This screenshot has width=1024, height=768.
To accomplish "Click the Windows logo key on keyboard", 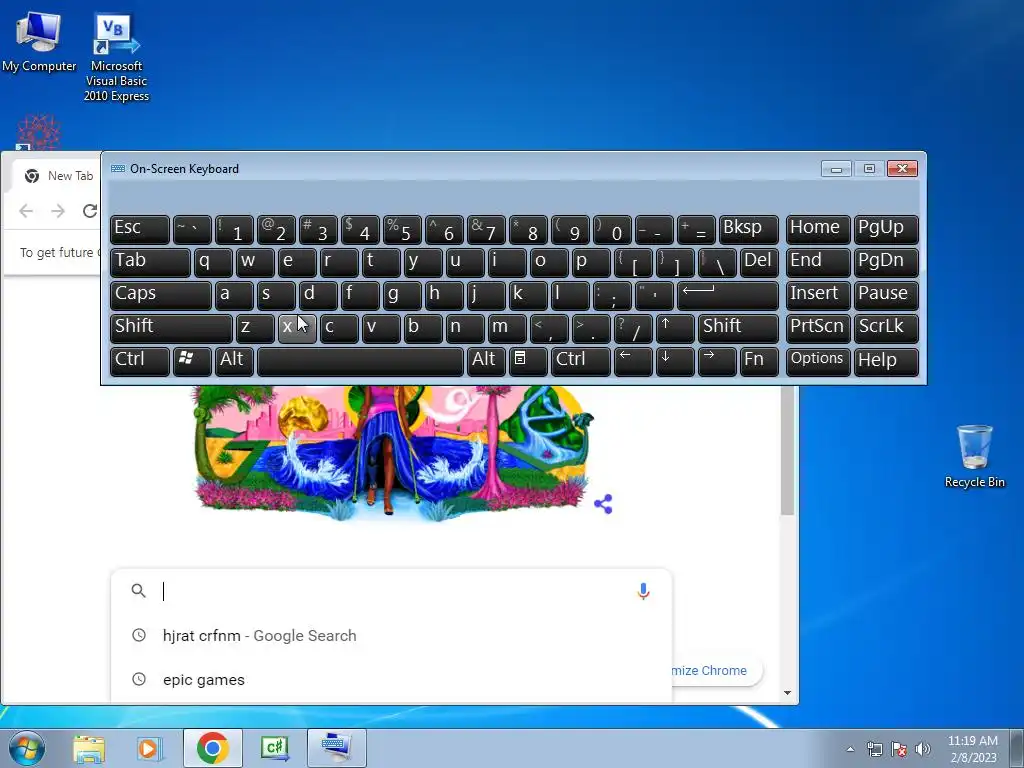I will coord(192,361).
